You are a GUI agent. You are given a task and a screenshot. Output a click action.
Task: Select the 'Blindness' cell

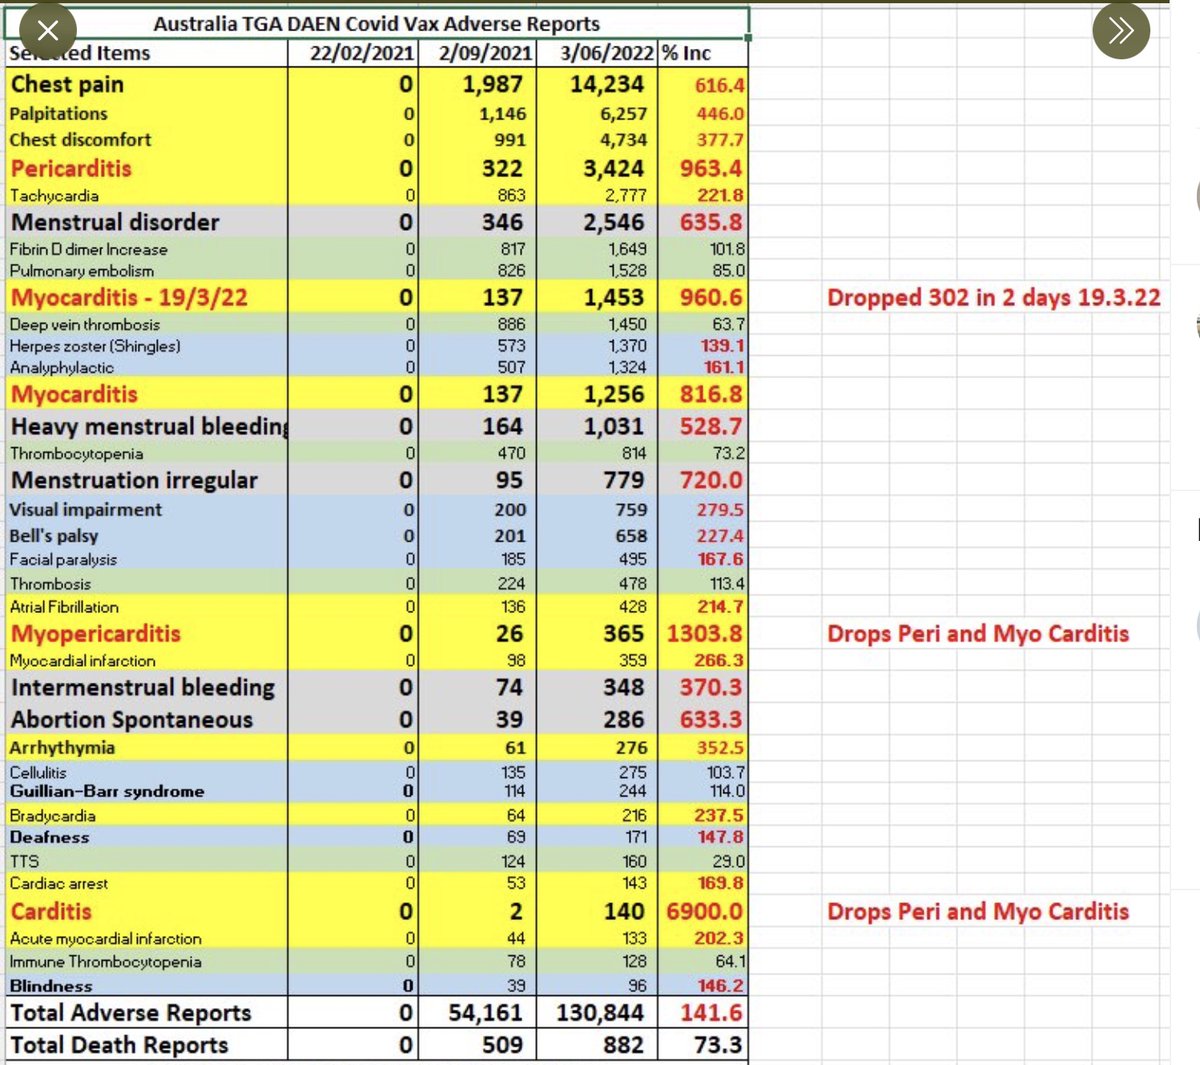51,986
